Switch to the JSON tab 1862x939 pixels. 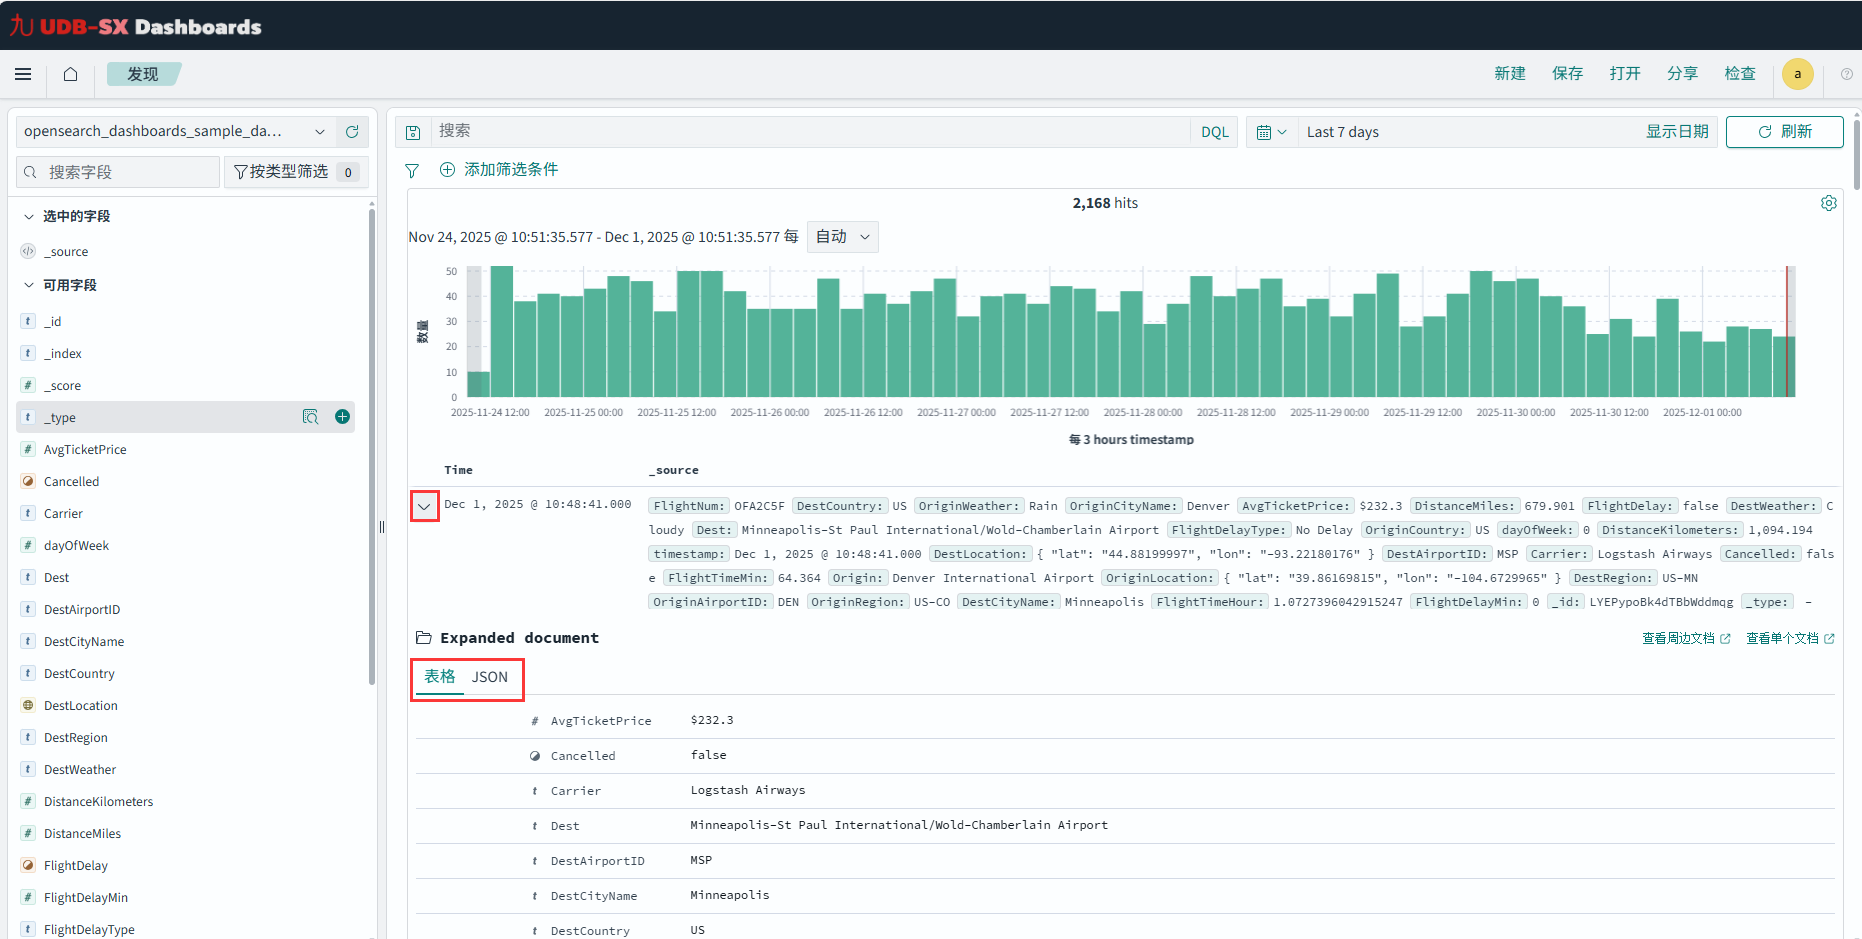click(490, 677)
